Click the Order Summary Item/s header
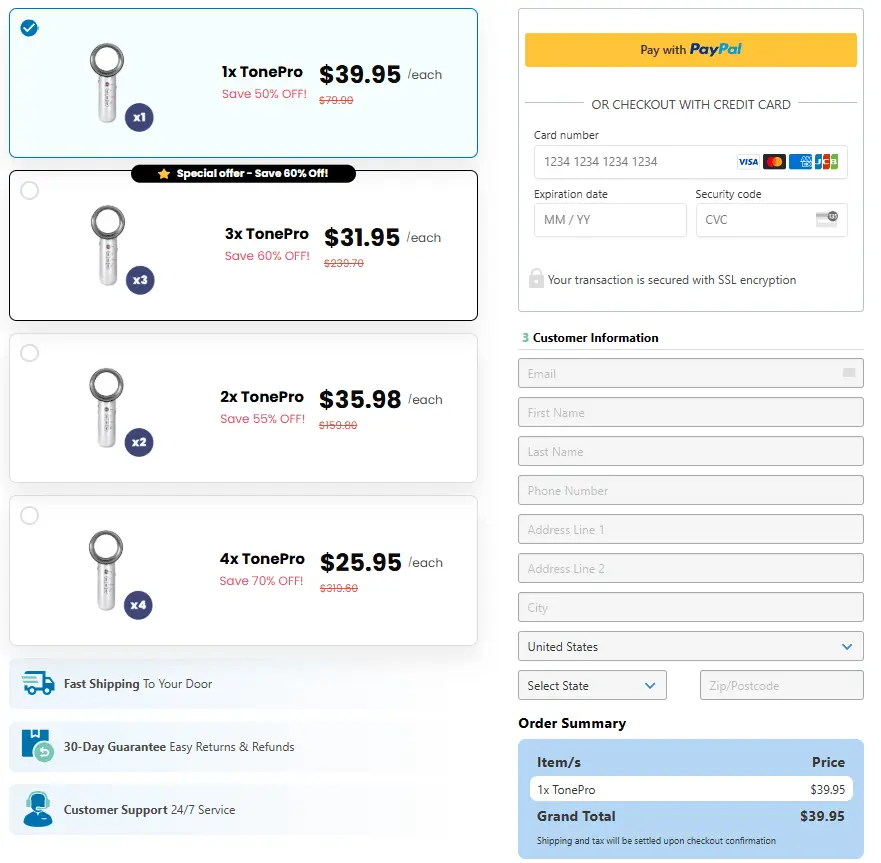881x863 pixels. point(558,762)
